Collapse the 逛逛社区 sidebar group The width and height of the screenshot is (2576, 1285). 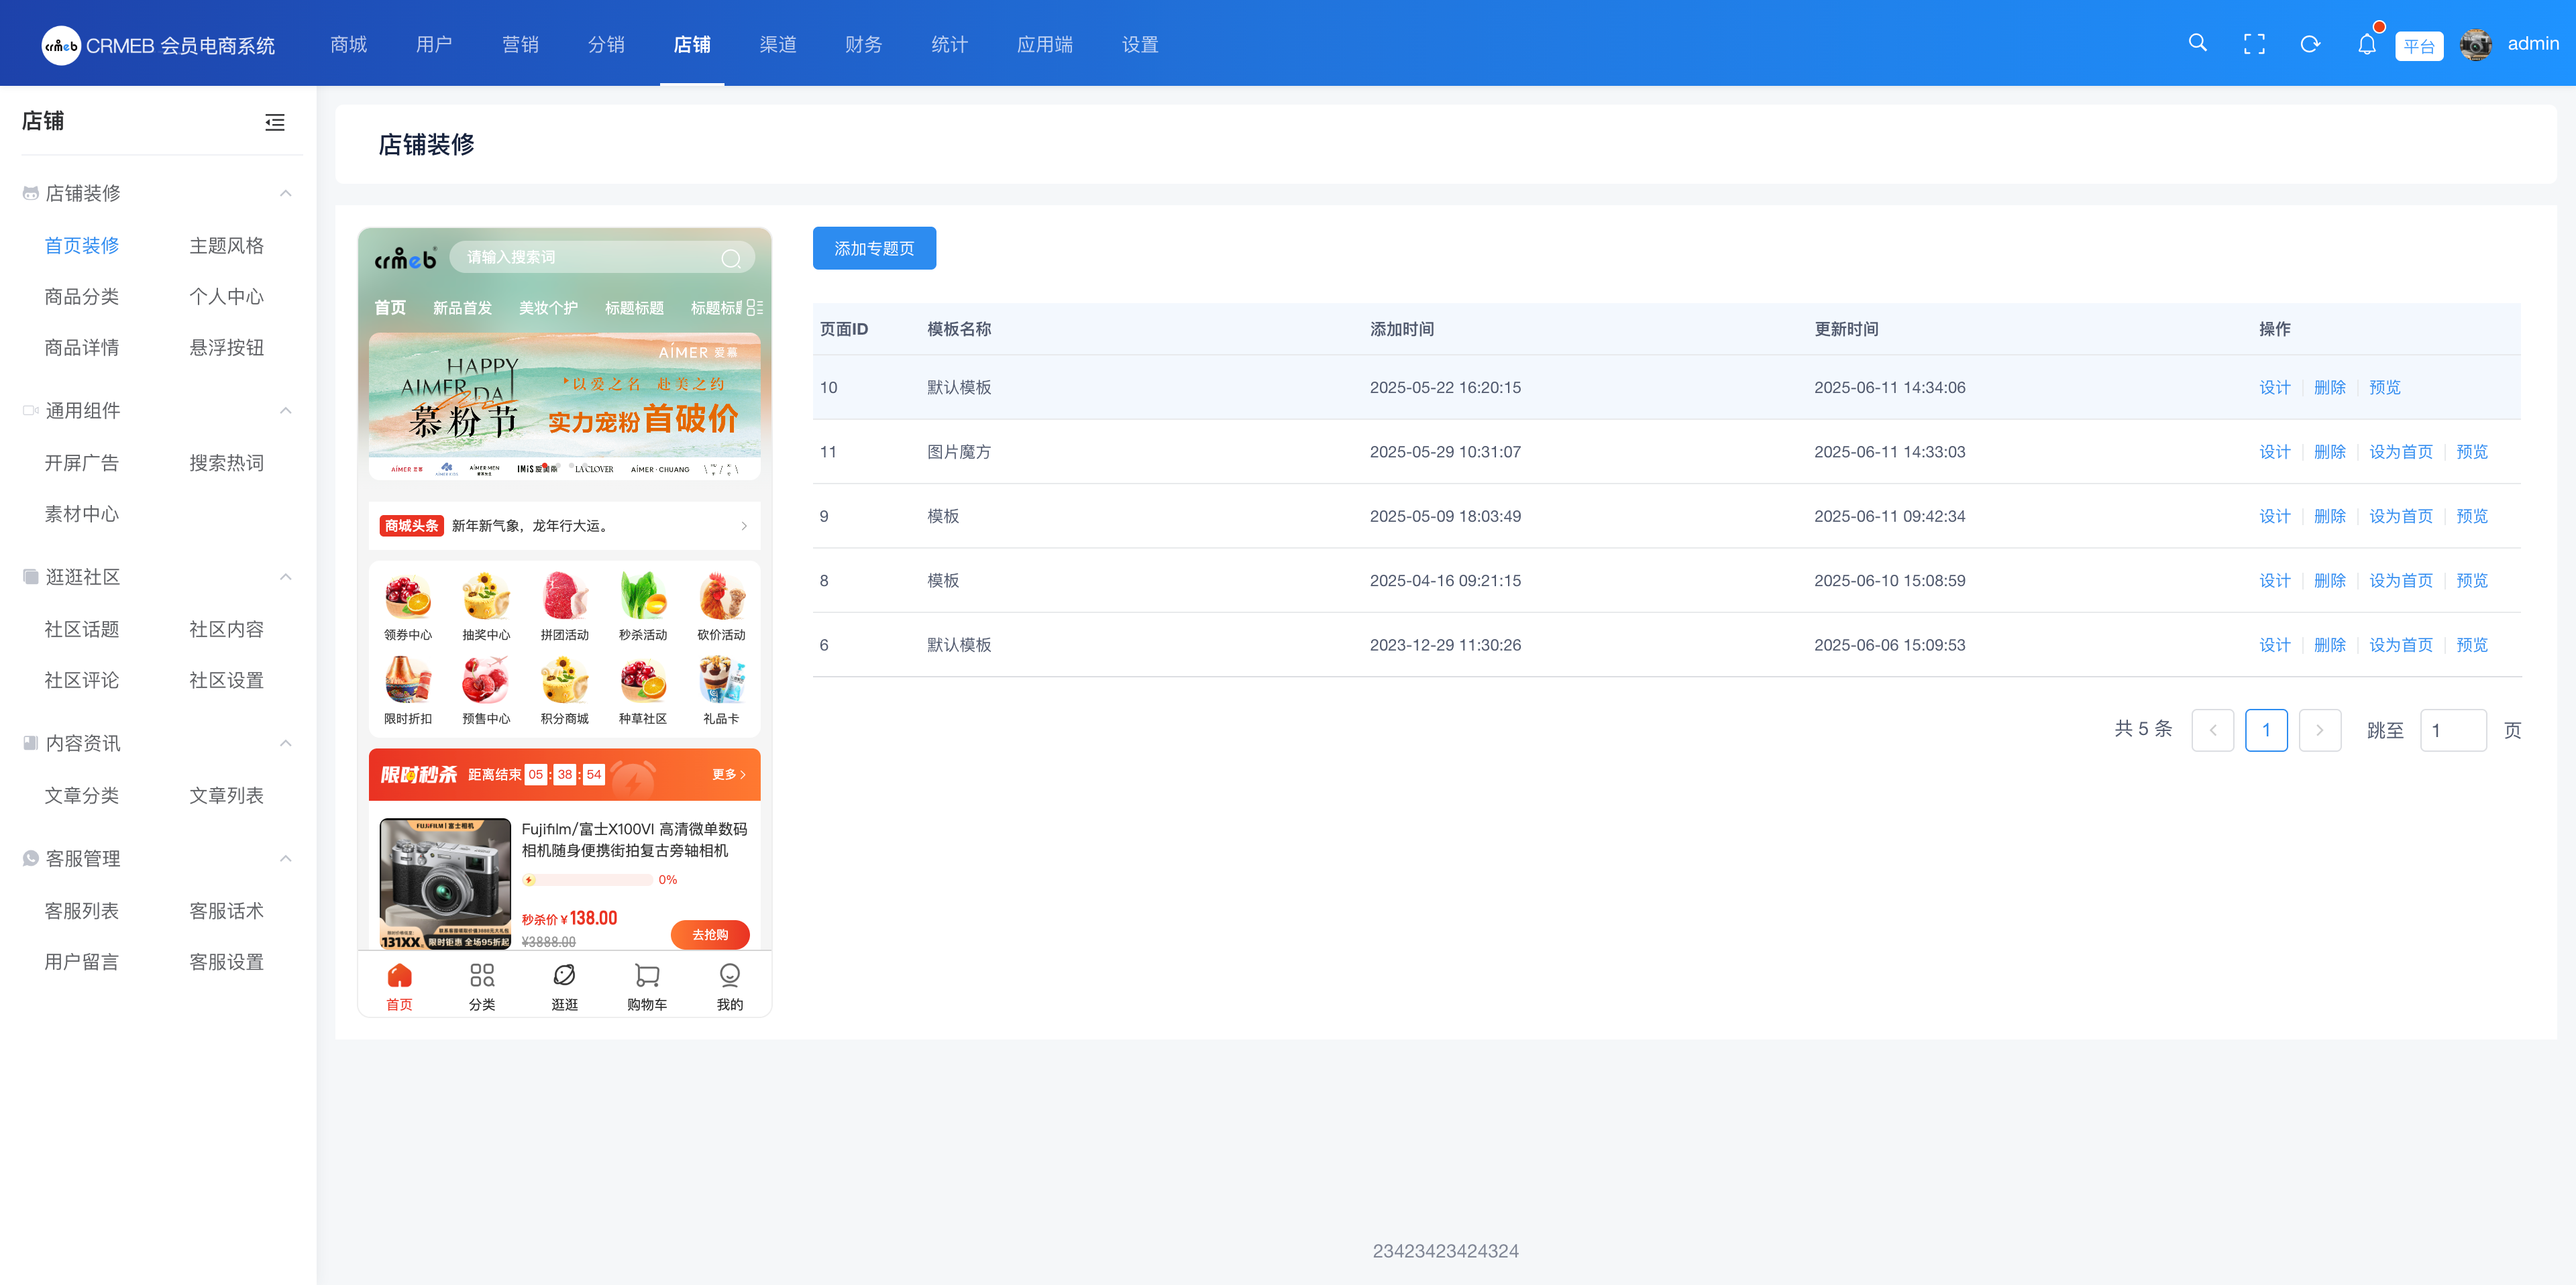(x=286, y=576)
